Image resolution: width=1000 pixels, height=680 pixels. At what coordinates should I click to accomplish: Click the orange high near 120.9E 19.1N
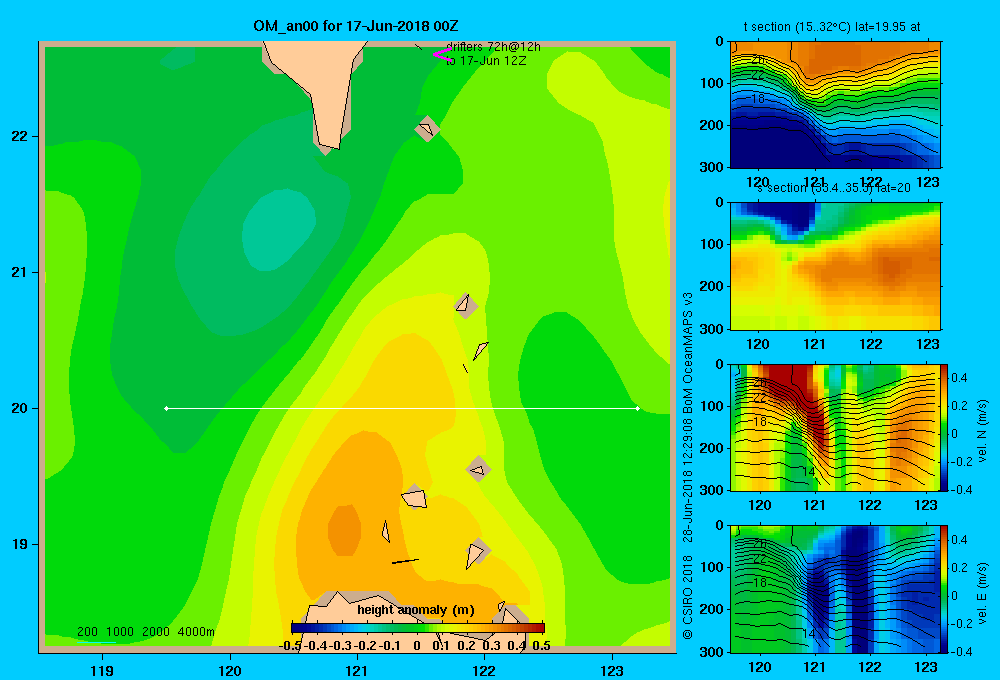344,529
